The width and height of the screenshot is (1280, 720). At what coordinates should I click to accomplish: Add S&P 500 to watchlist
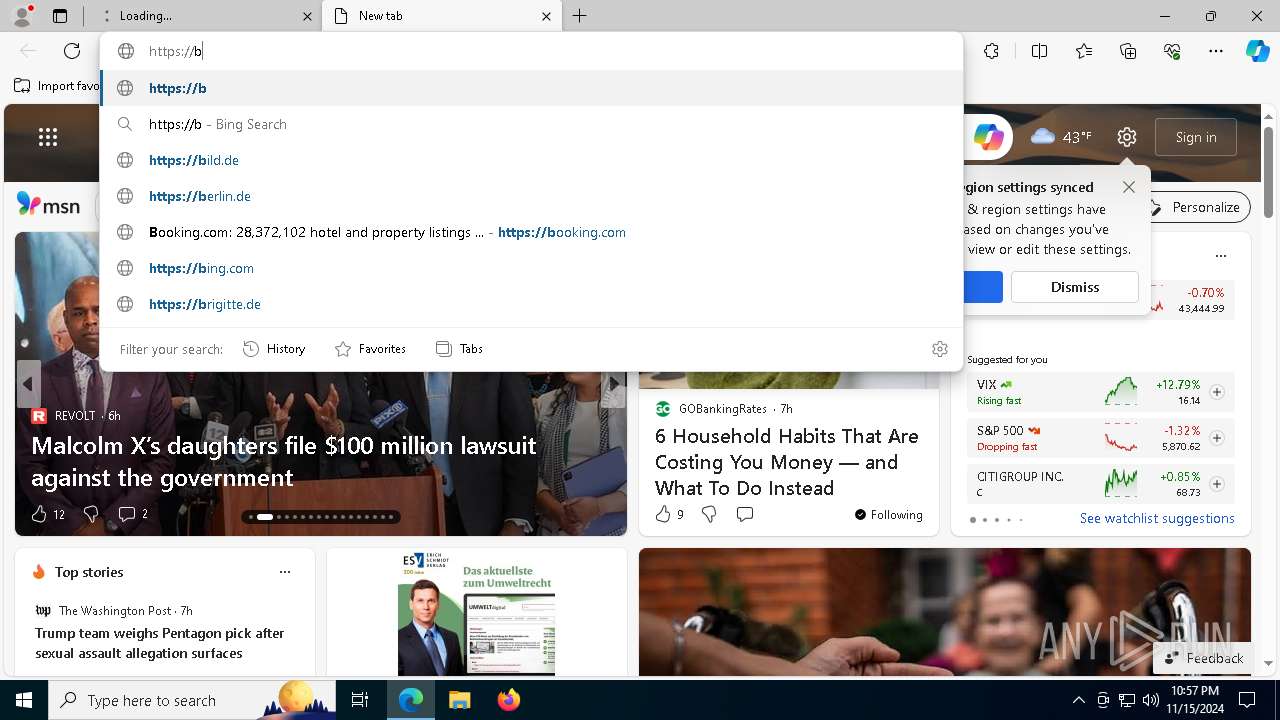pyautogui.click(x=1217, y=438)
